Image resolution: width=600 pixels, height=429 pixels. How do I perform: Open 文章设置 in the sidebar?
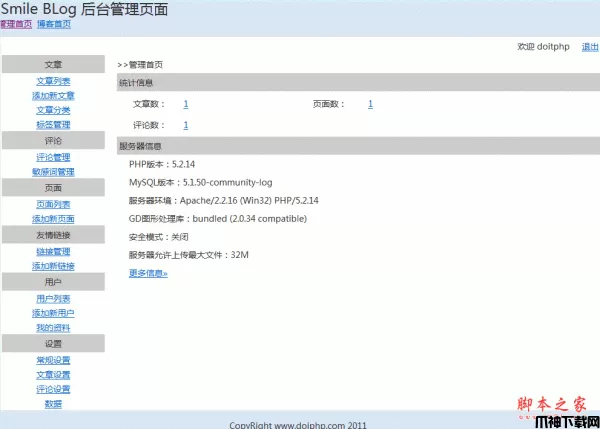coord(53,375)
